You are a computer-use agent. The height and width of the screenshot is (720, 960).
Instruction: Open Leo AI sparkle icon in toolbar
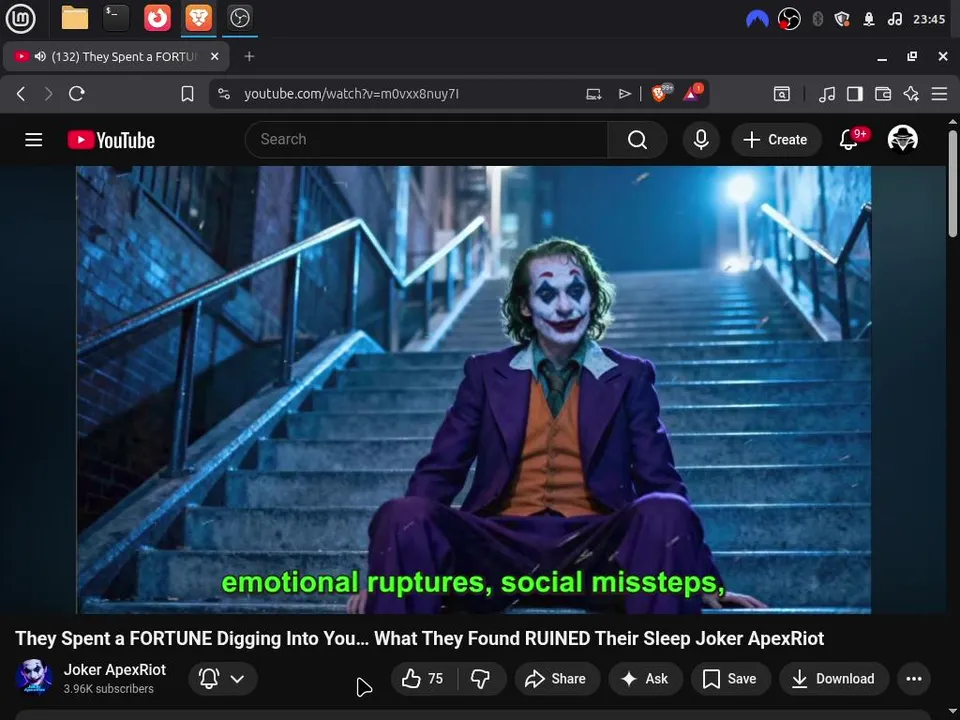(911, 94)
